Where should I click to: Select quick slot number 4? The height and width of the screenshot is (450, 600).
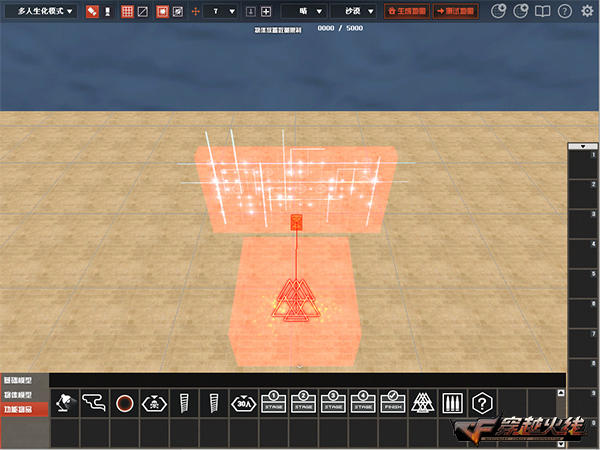point(583,253)
